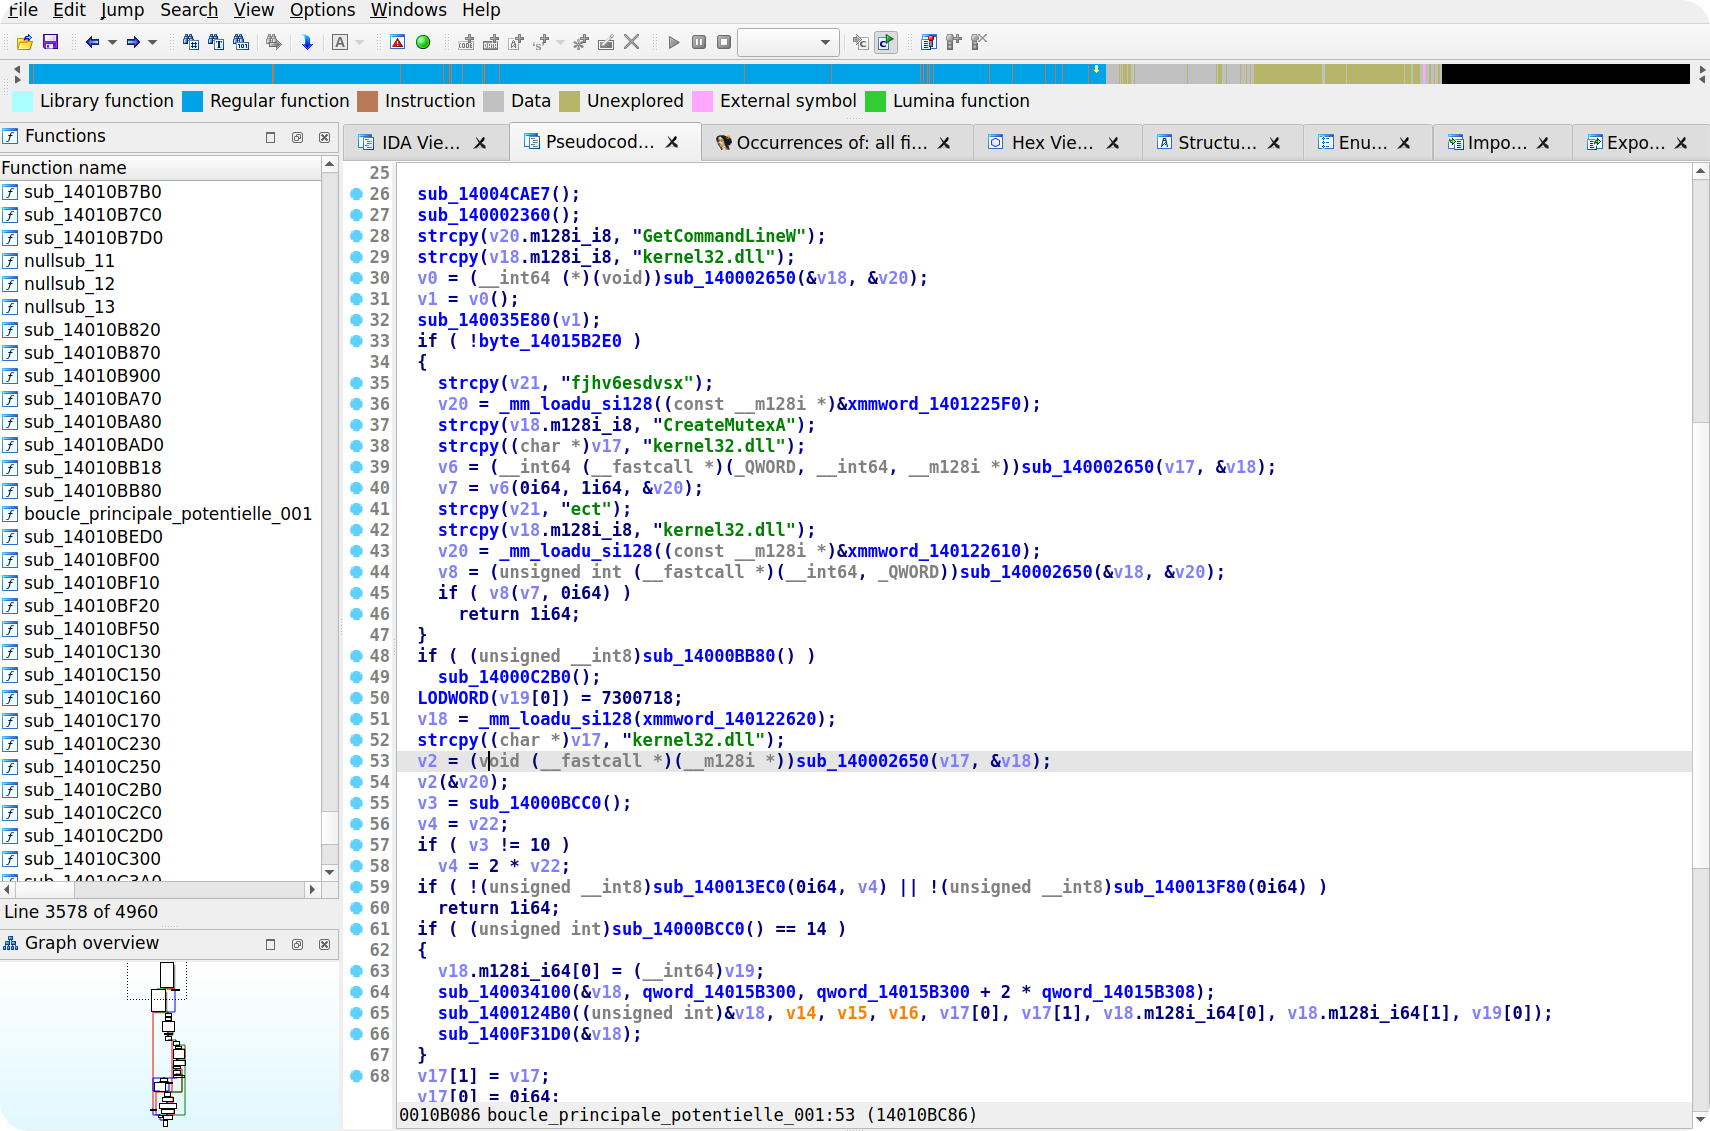Click the green circle toolbar icon
The height and width of the screenshot is (1131, 1710).
pyautogui.click(x=423, y=42)
